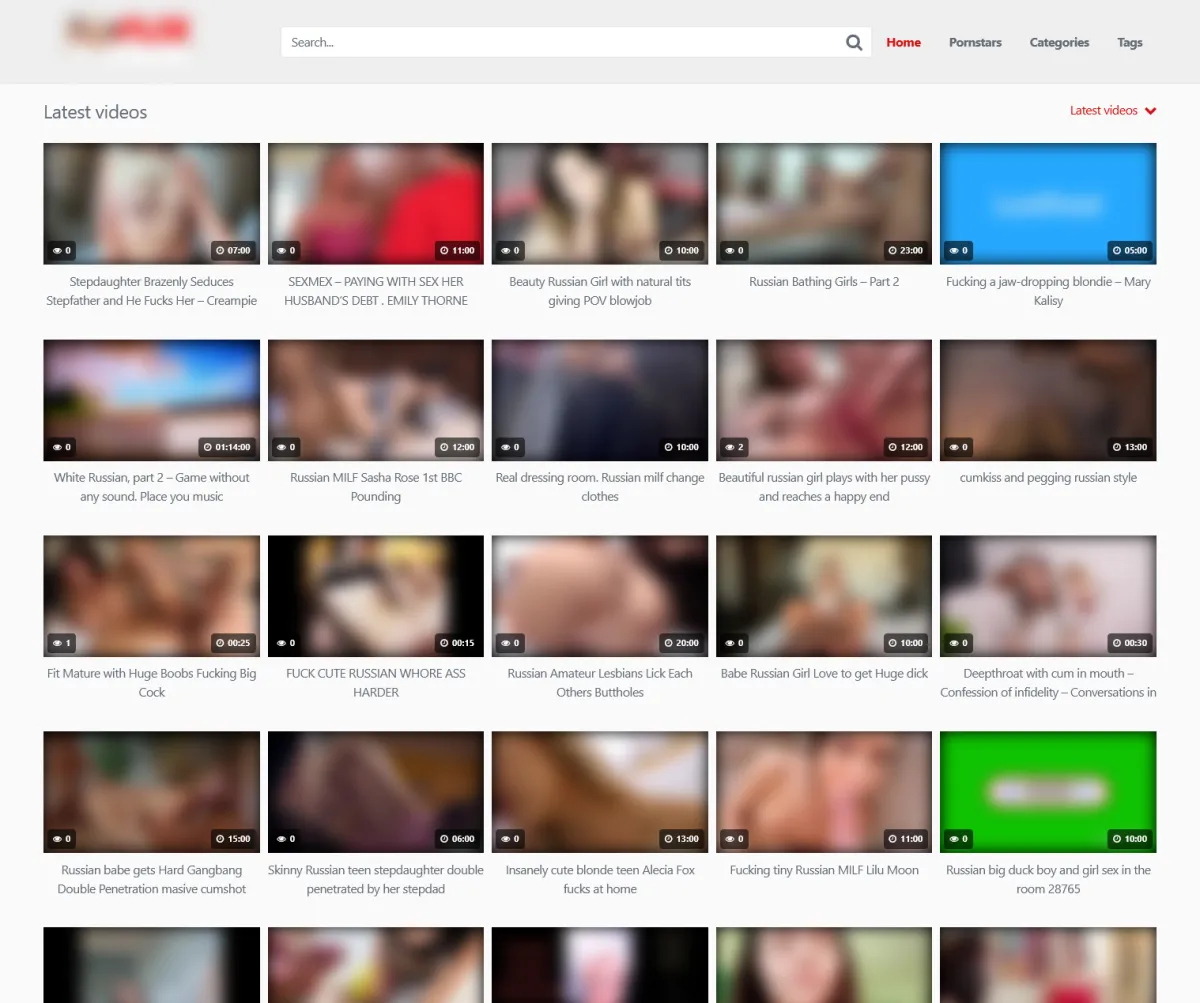Click the eye icon on the 00:30 video
Screen dimensions: 1200x1003
pyautogui.click(x=954, y=643)
